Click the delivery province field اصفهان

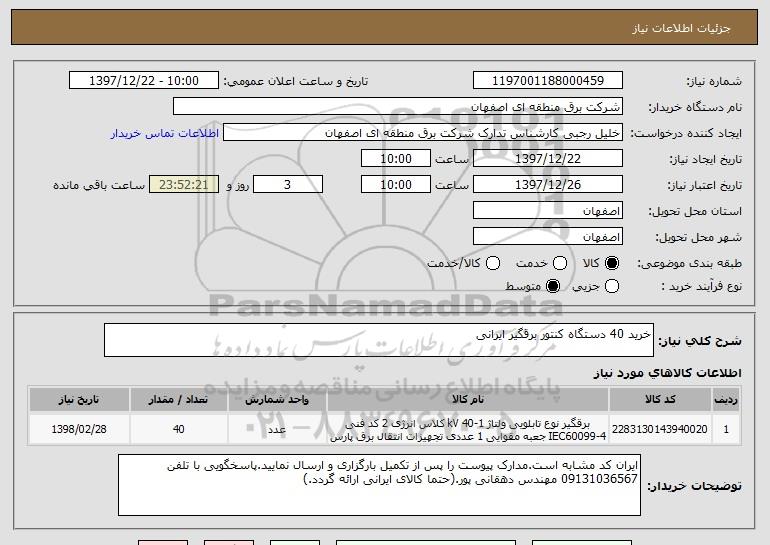[548, 211]
